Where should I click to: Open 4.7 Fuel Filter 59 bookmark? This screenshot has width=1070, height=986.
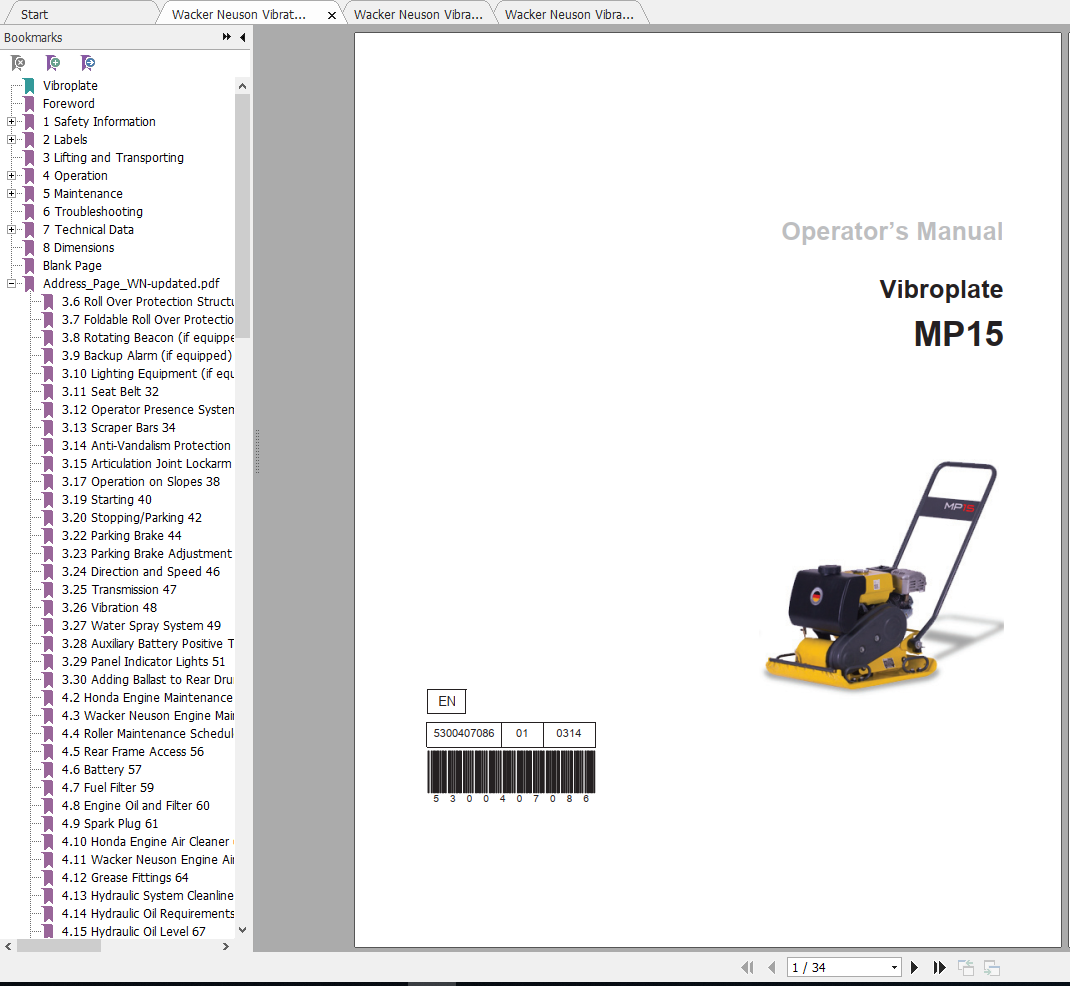click(108, 787)
